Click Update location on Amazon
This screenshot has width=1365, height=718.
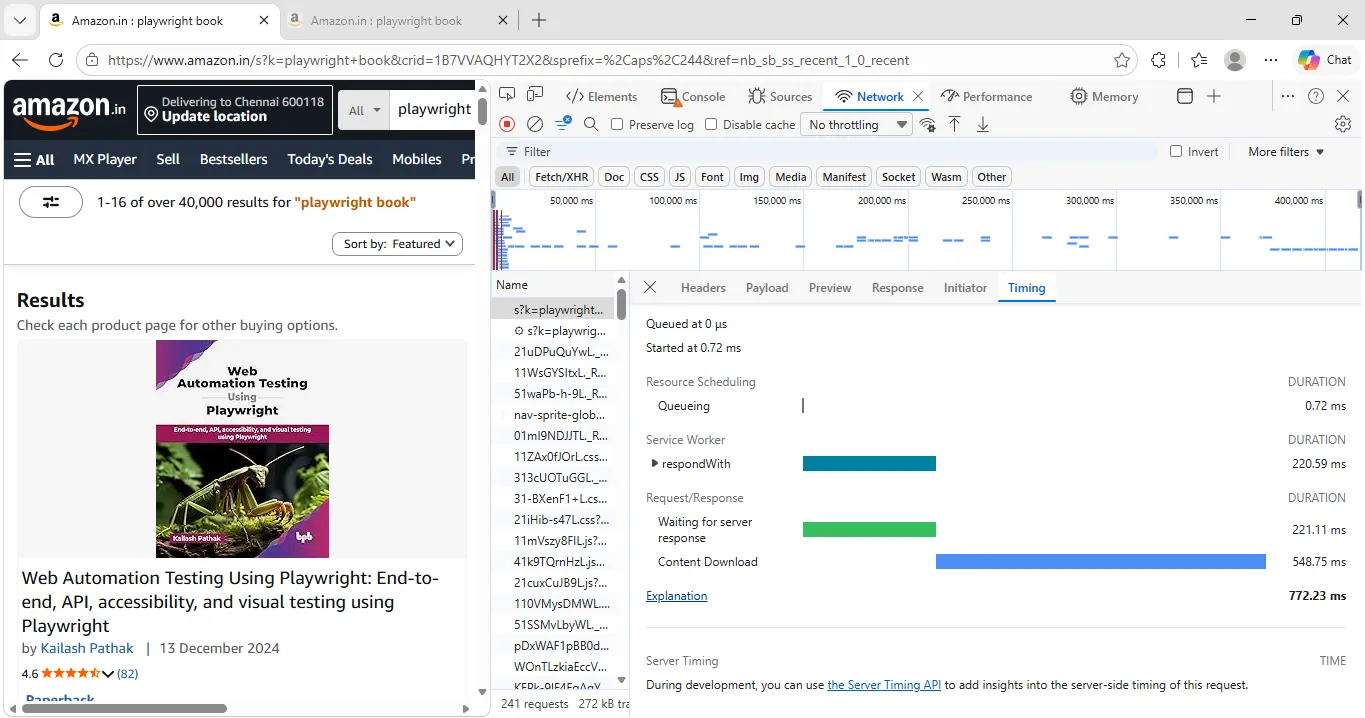point(214,116)
